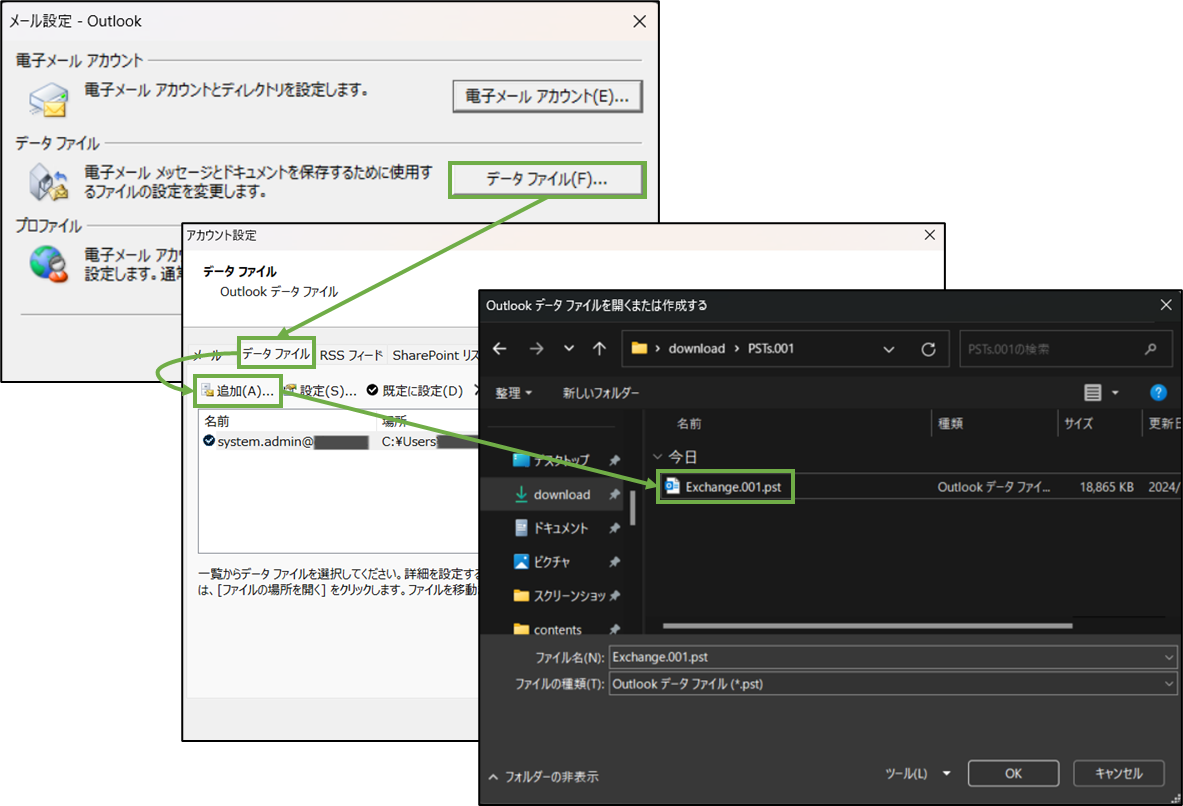Click the pin icon next to ピクチャ
The height and width of the screenshot is (806, 1183).
(614, 561)
